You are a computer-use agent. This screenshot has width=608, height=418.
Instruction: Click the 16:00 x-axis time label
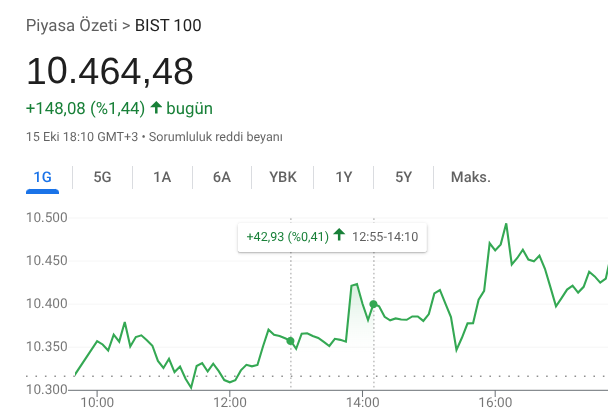tap(494, 403)
